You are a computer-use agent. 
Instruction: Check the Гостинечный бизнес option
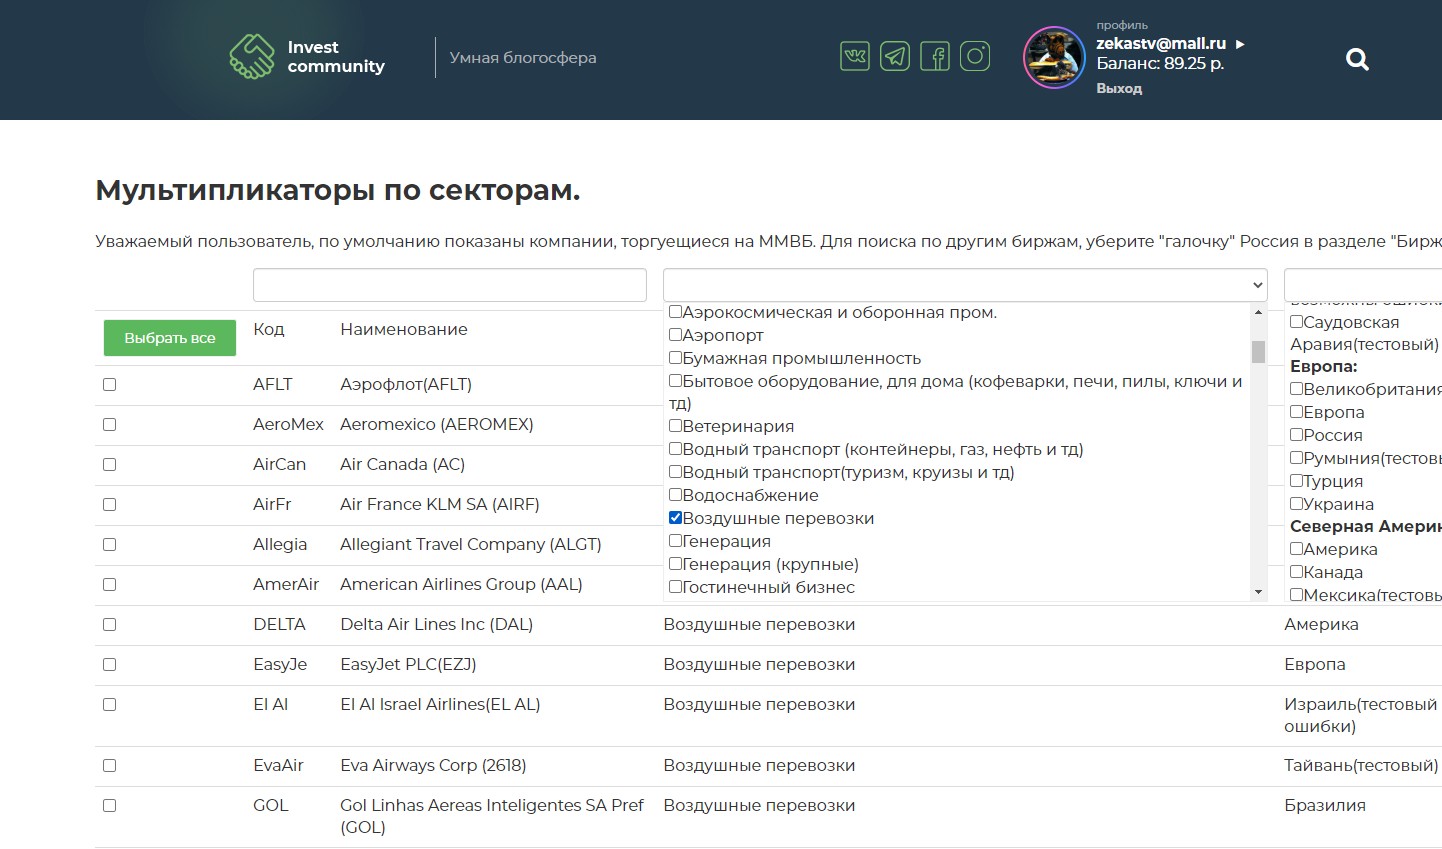point(675,587)
